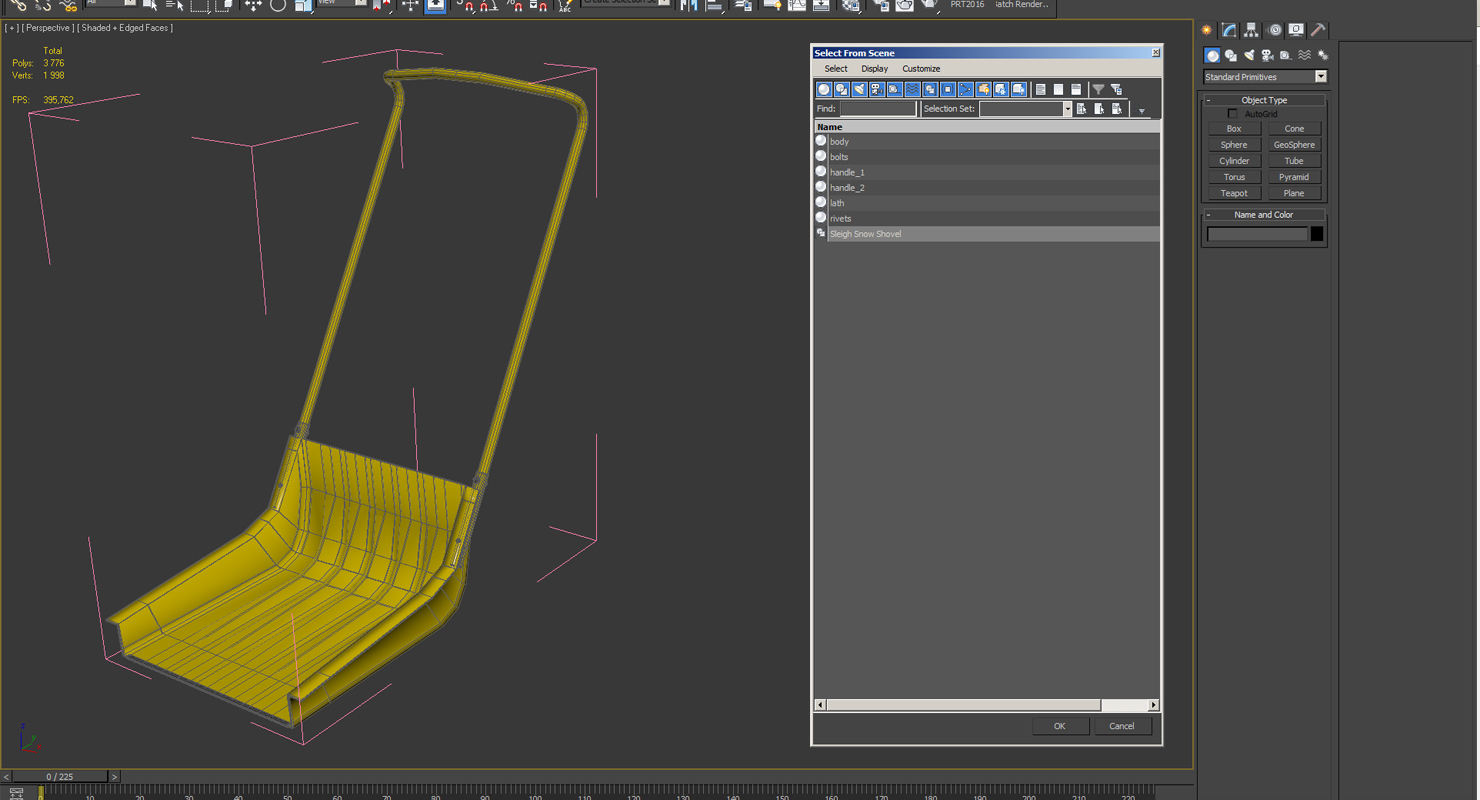Toggle Display Bones filter in dialog
Image resolution: width=1480 pixels, height=800 pixels.
point(966,90)
